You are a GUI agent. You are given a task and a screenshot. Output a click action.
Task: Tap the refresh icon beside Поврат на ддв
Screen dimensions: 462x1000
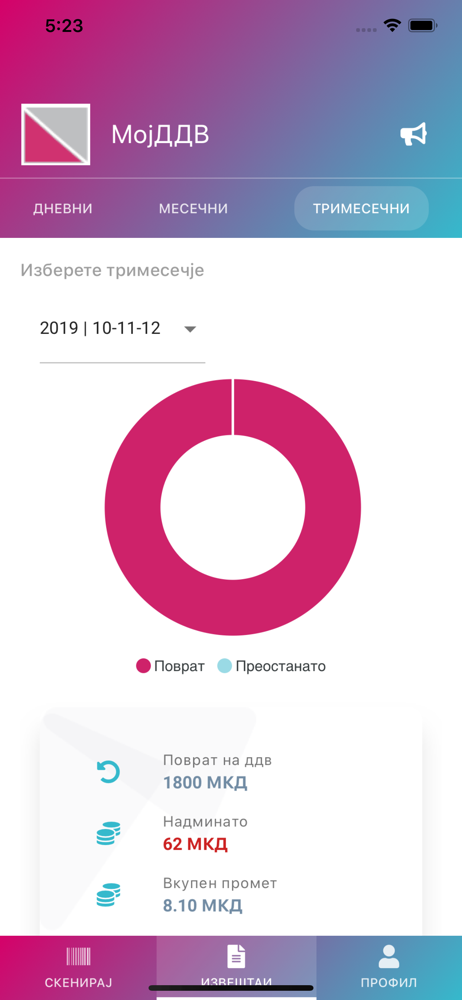(x=108, y=772)
